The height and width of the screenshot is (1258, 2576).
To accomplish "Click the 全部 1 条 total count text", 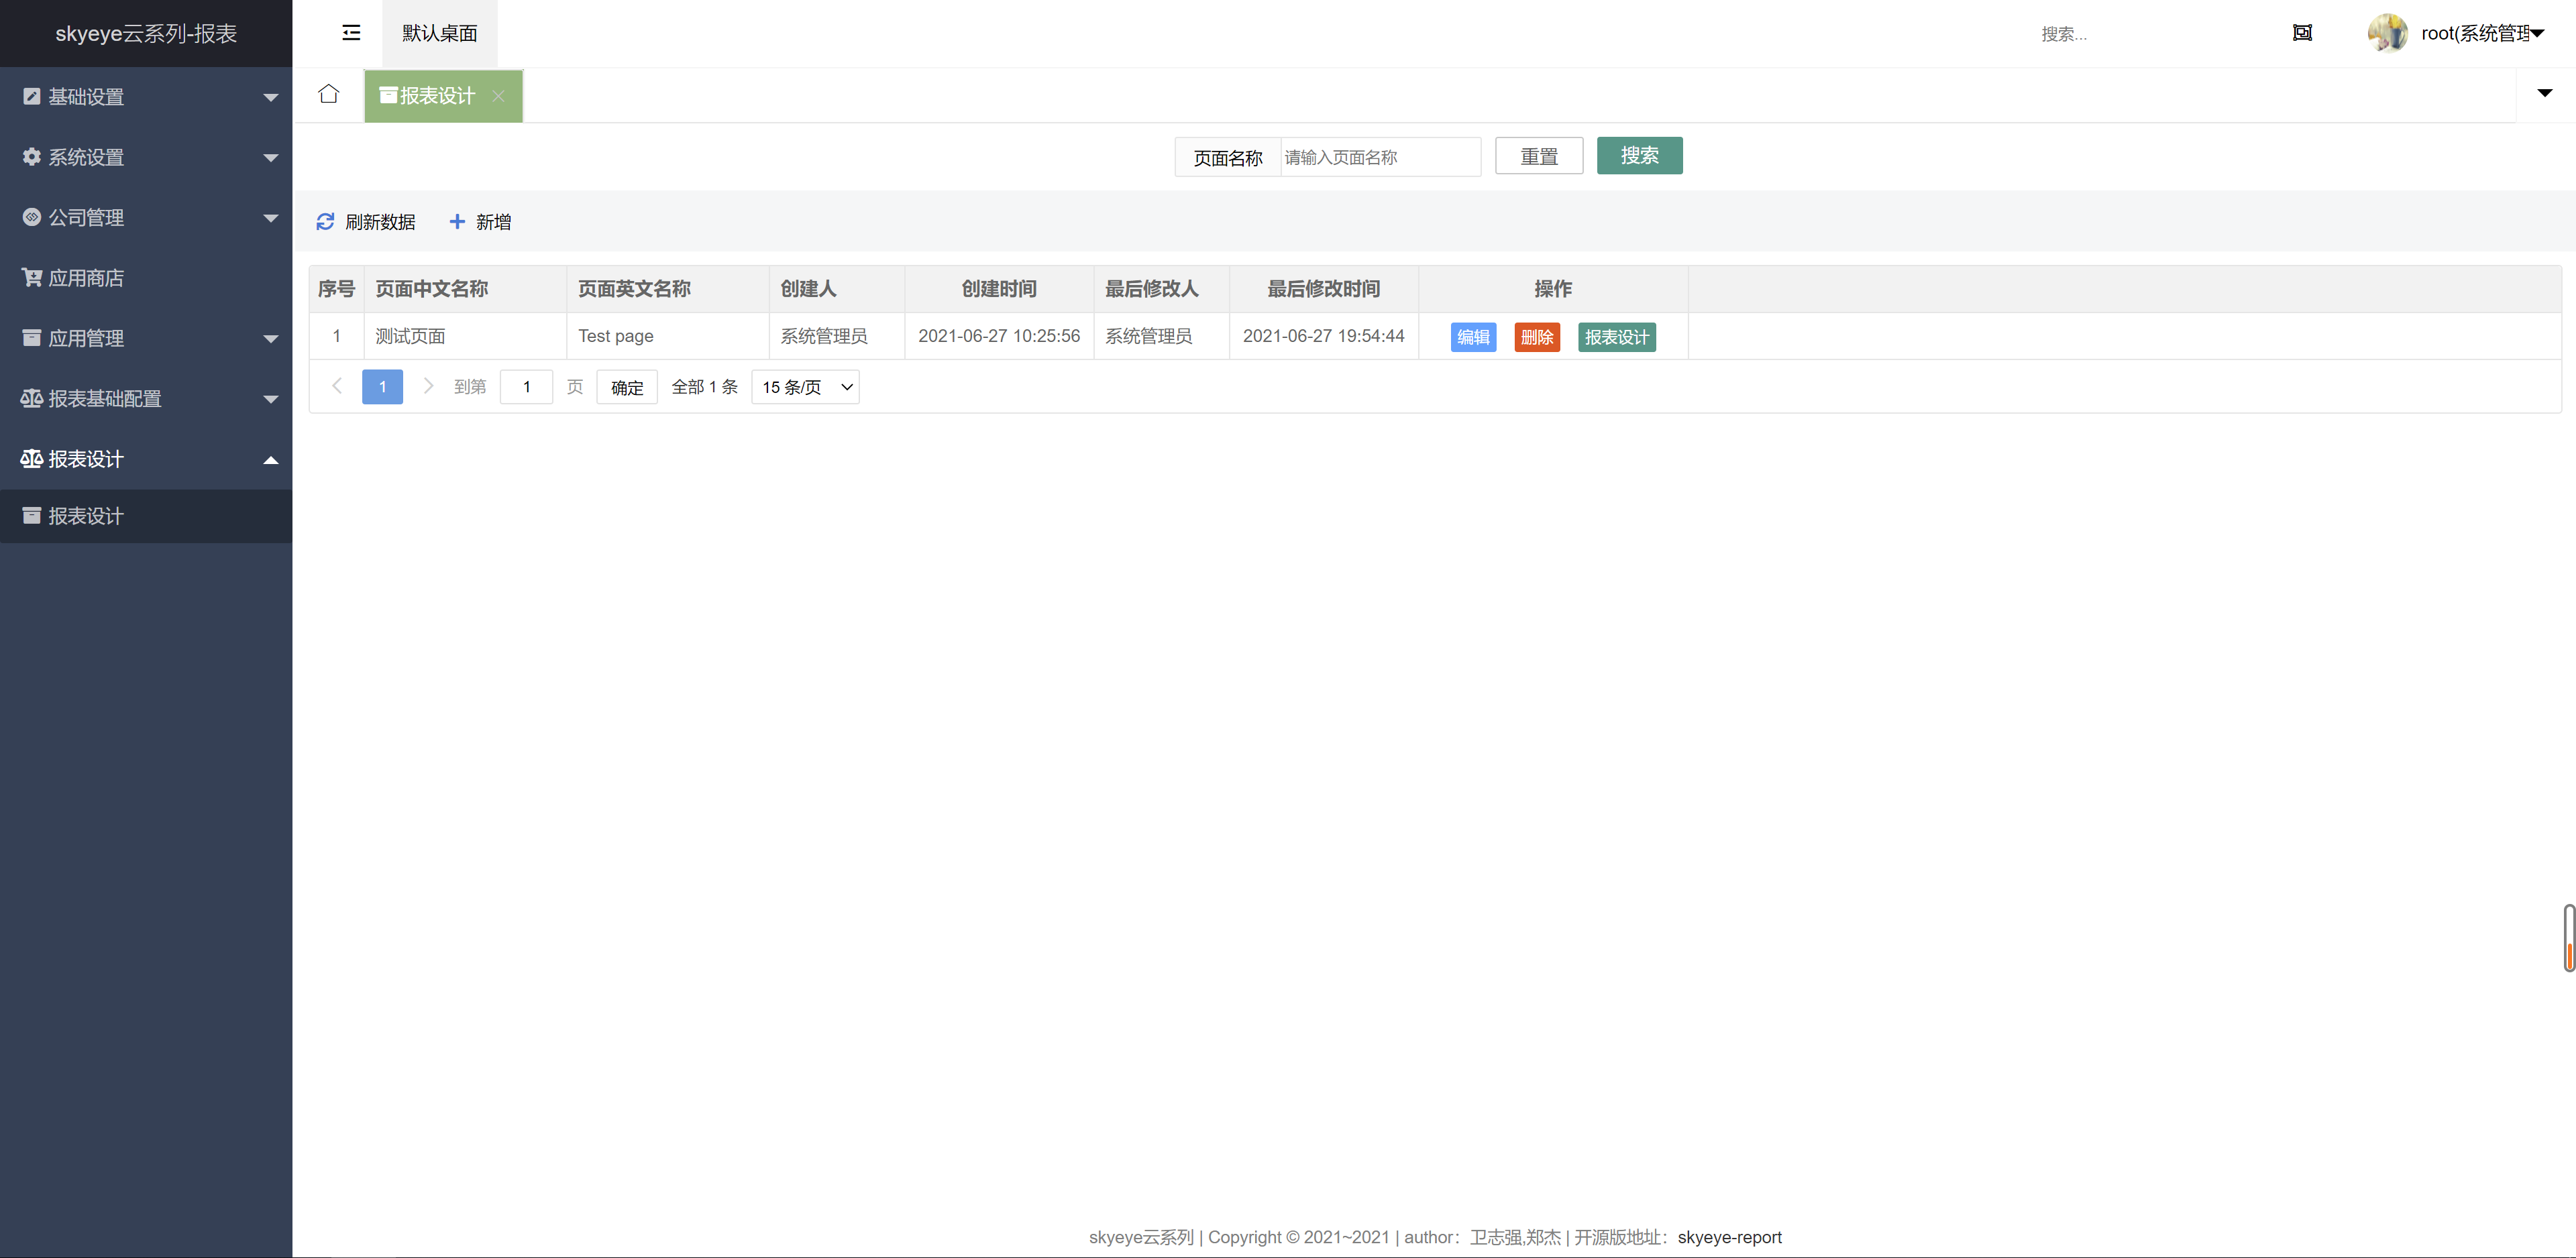I will pos(704,387).
